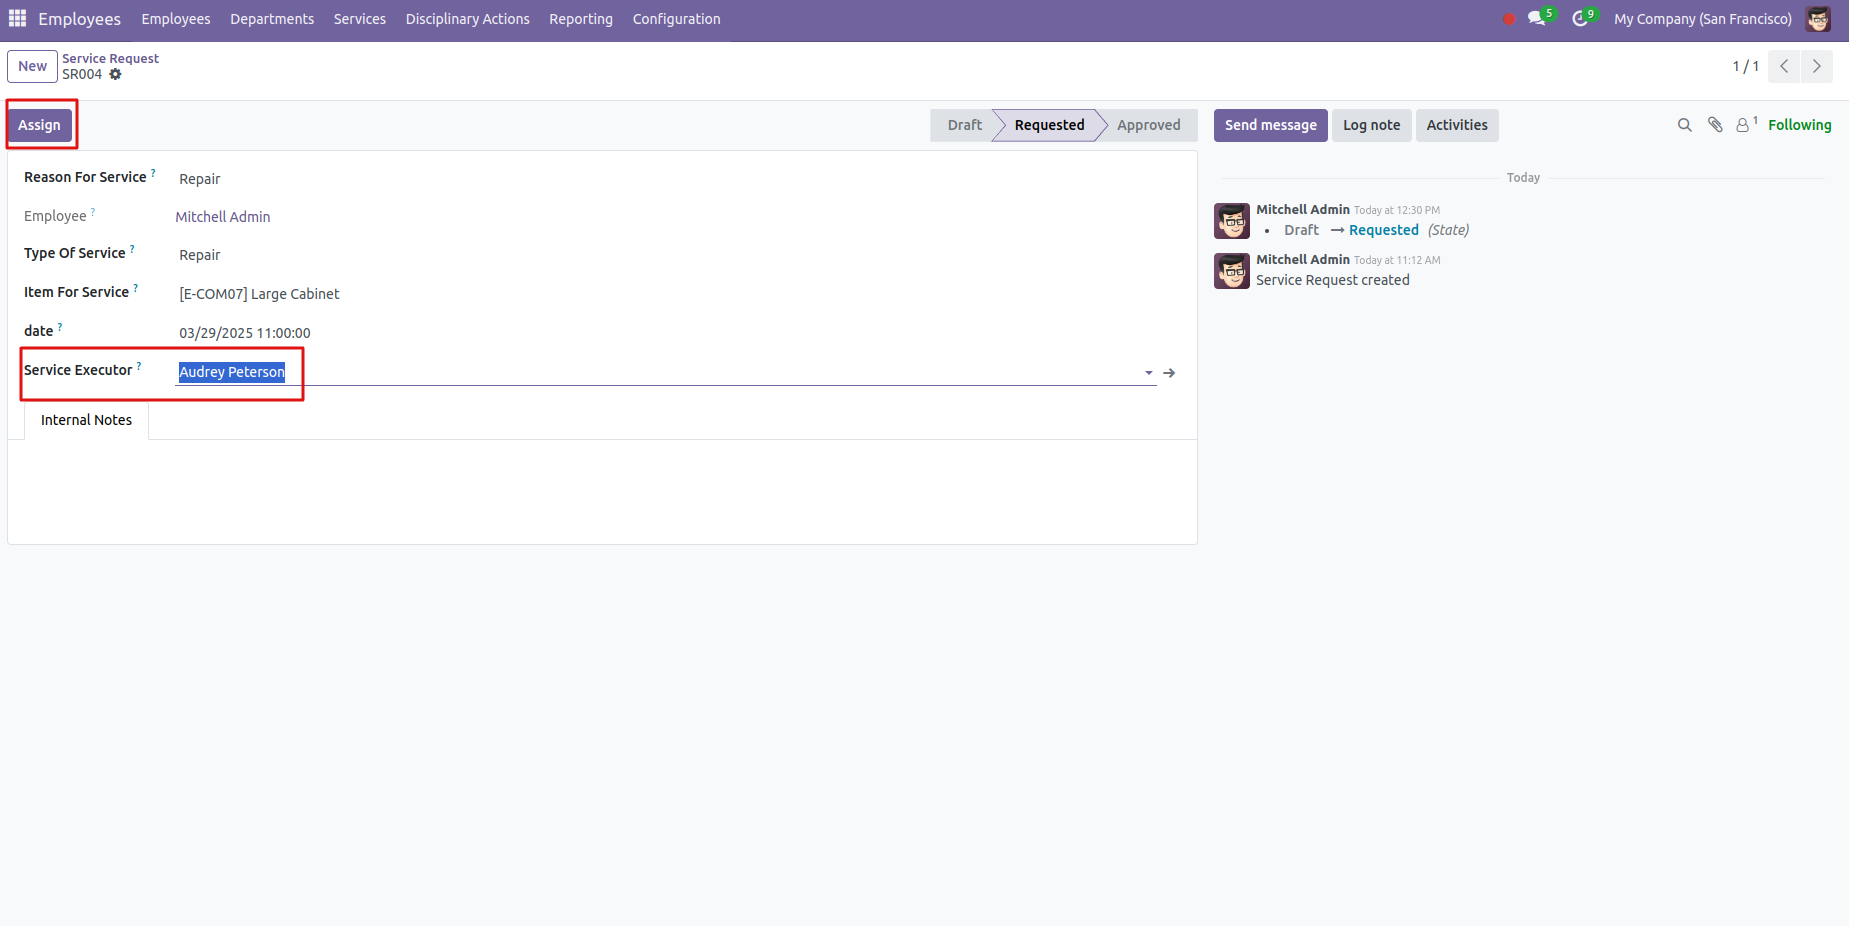Click the search icon in the chatter
The image size is (1849, 926).
tap(1684, 125)
